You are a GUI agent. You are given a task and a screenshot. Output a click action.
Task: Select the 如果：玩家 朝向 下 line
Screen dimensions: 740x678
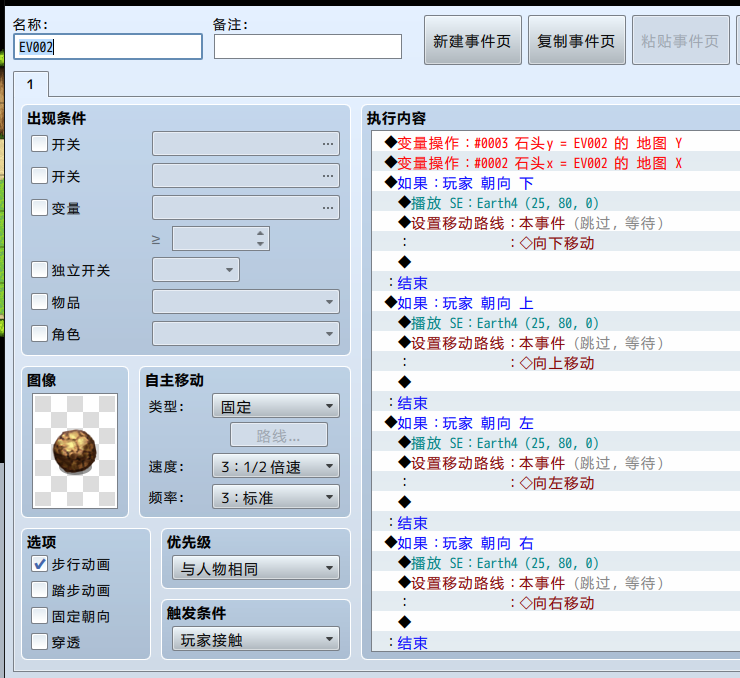[555, 183]
